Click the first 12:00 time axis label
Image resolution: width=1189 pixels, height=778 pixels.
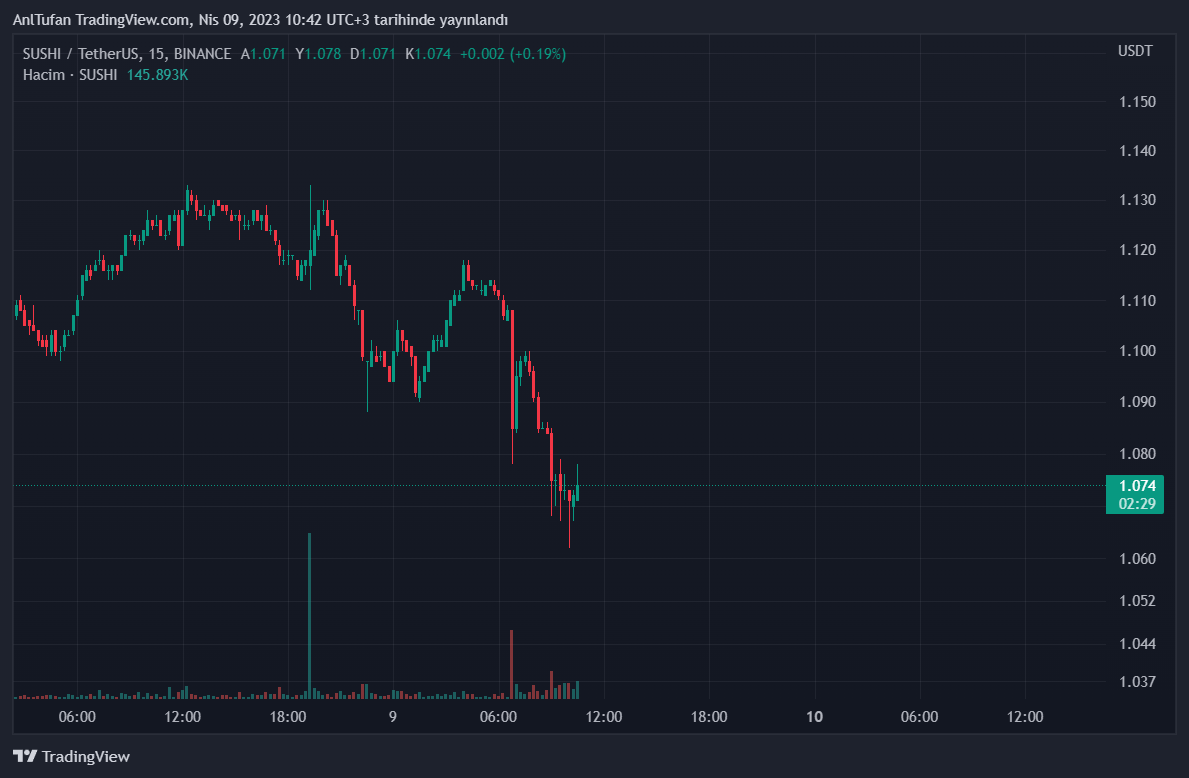pyautogui.click(x=183, y=717)
